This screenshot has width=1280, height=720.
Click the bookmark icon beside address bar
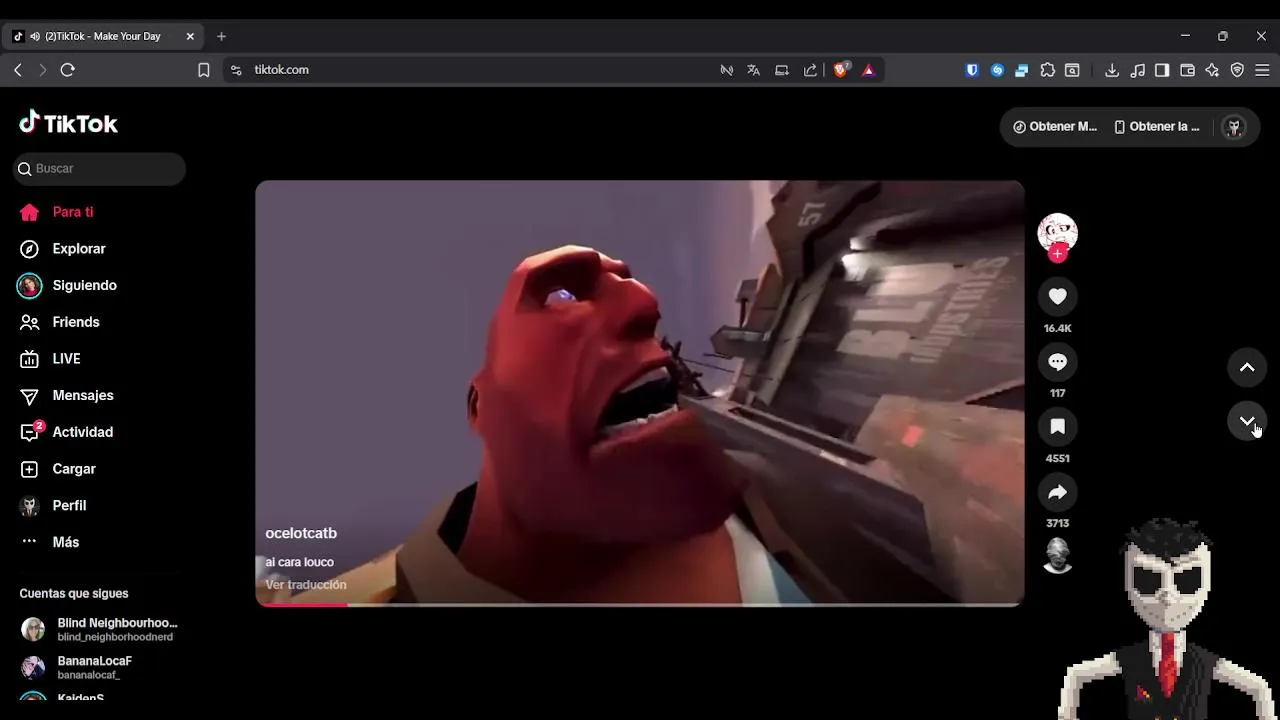[204, 70]
